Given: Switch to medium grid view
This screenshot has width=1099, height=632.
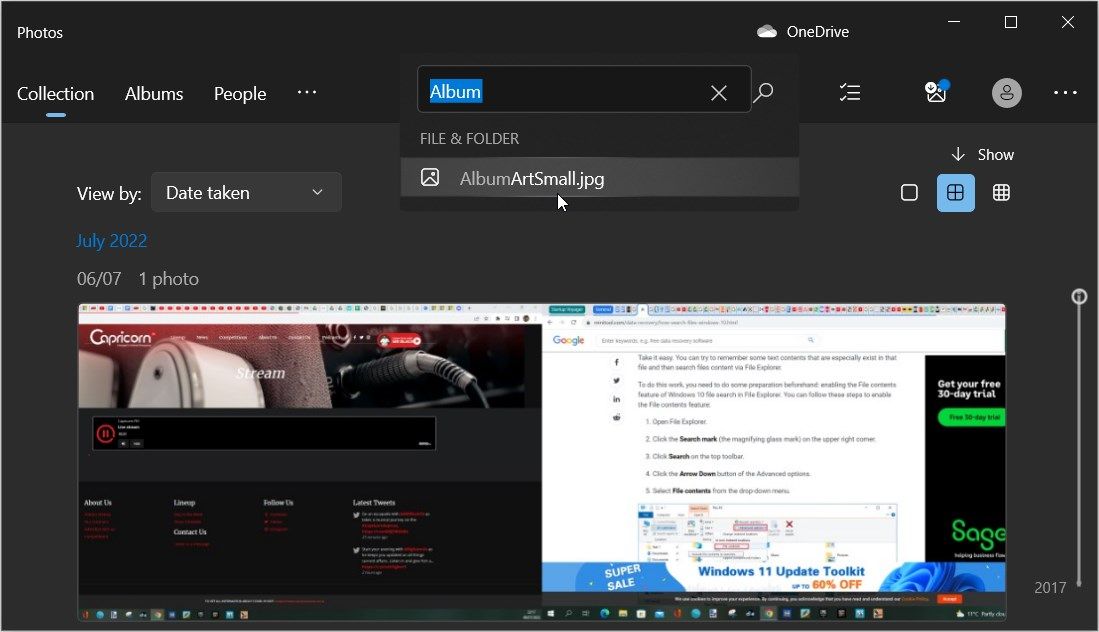Looking at the screenshot, I should [955, 193].
